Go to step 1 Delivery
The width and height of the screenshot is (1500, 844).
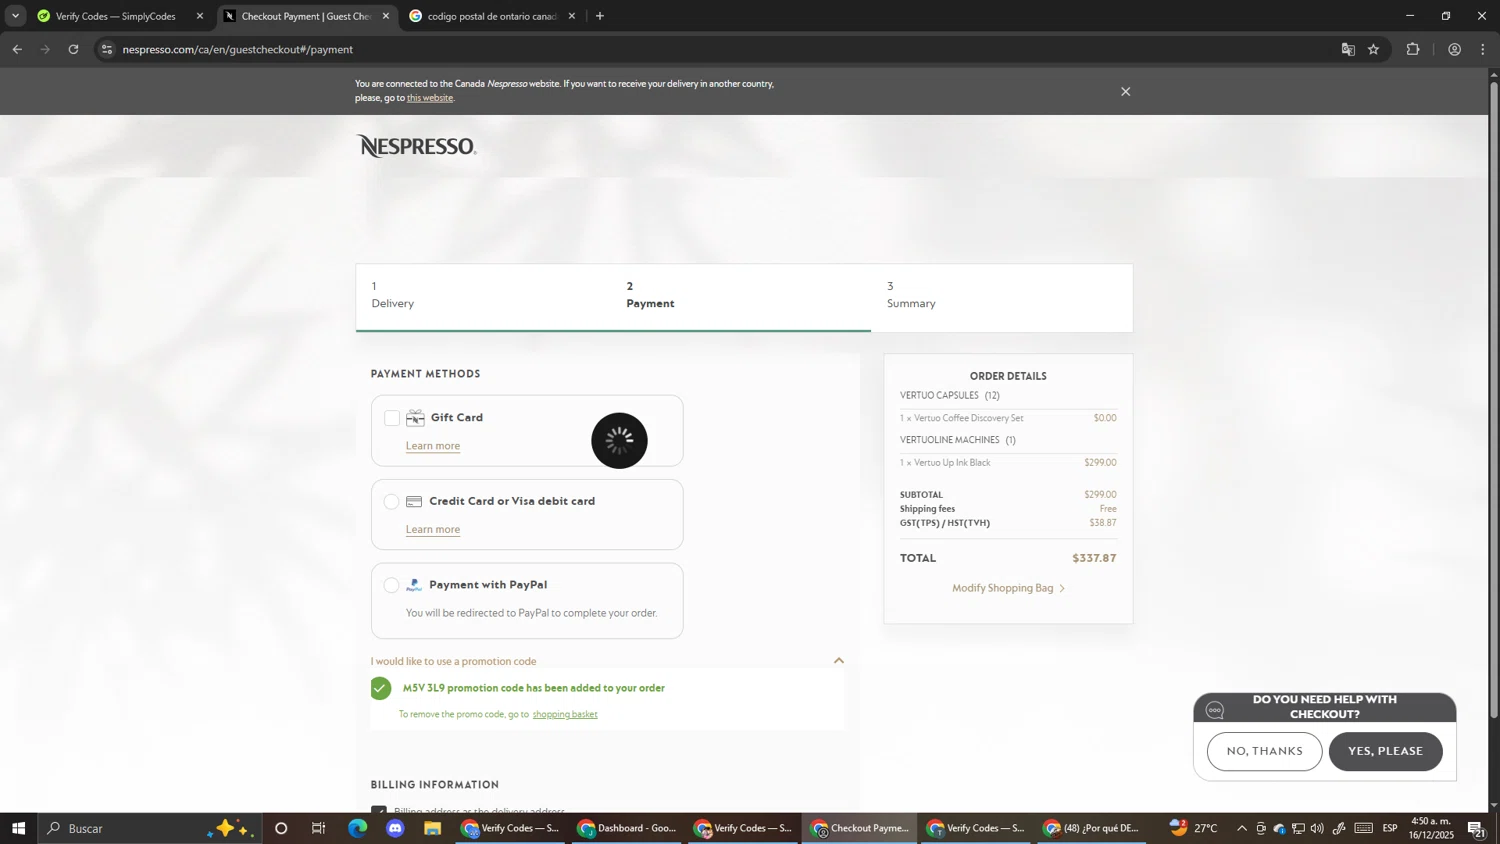[x=393, y=295]
